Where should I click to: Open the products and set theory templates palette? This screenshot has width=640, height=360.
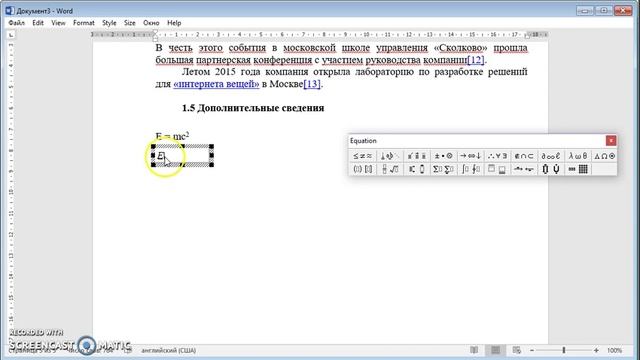[551, 169]
